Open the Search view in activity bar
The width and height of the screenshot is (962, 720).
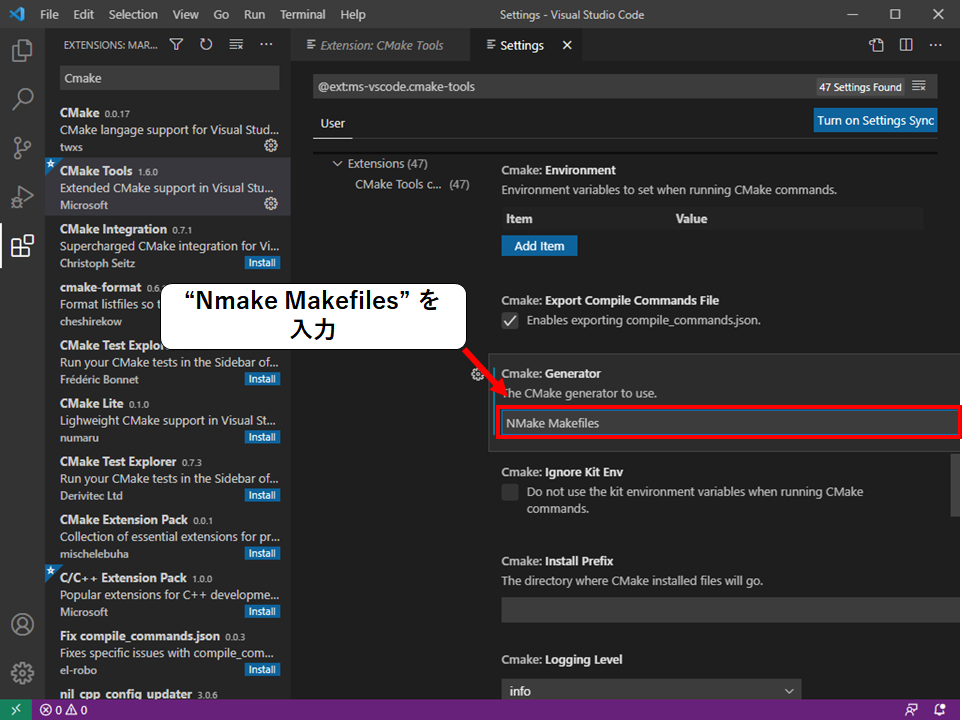(x=22, y=99)
